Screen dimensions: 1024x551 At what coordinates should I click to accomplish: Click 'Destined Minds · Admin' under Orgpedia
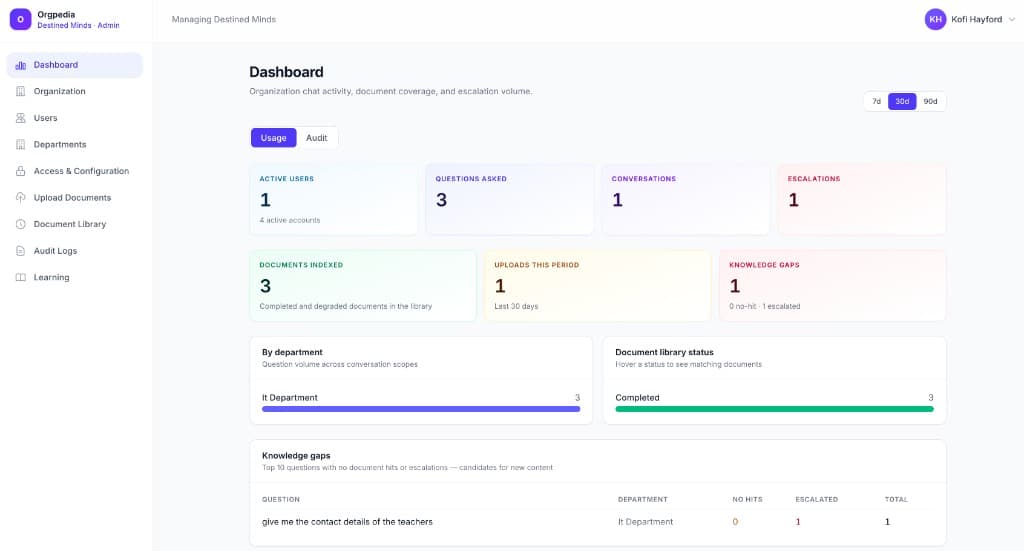coord(78,25)
